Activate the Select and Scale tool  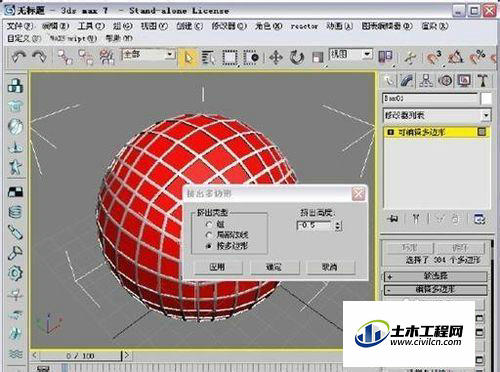click(318, 58)
